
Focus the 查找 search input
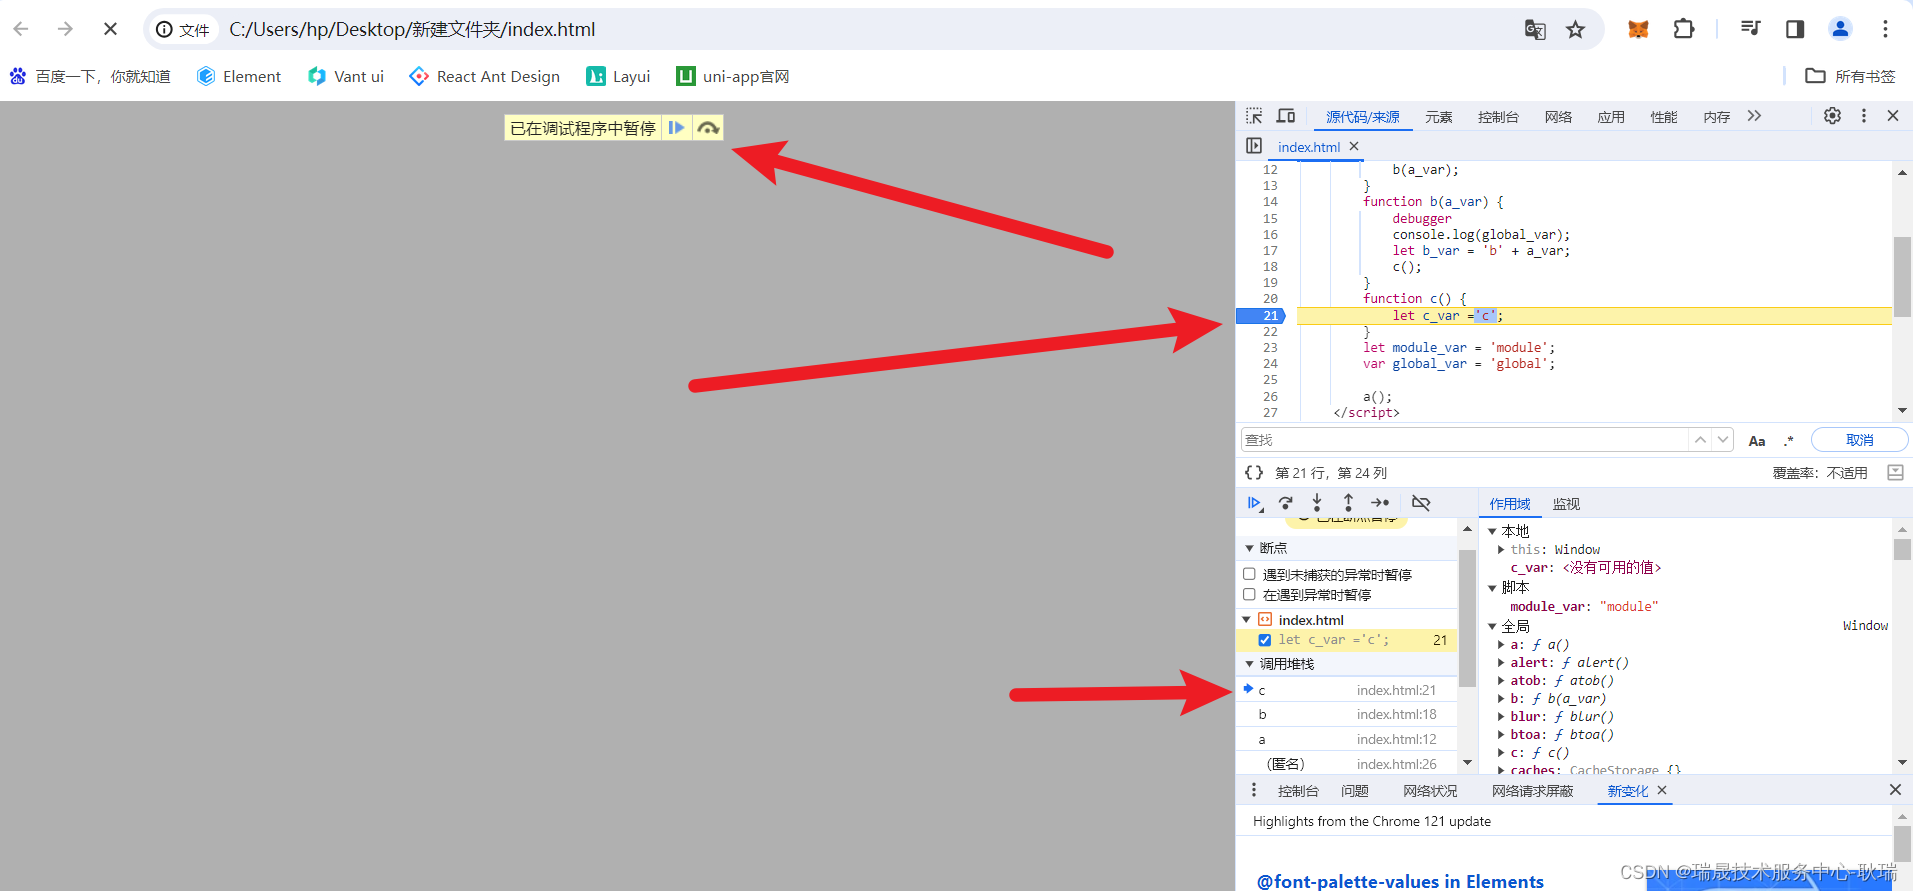coord(1465,440)
